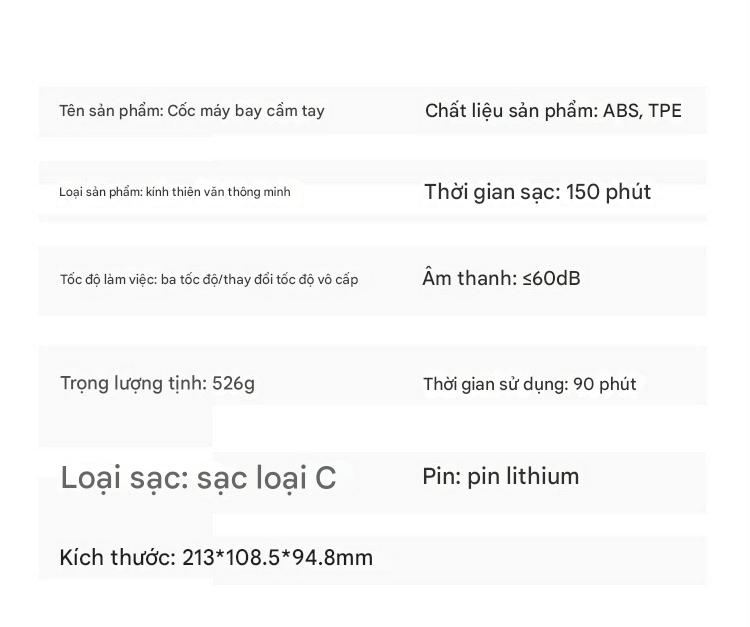
Task: Select the "Cốc máy bay cầm tay" text
Action: point(246,111)
